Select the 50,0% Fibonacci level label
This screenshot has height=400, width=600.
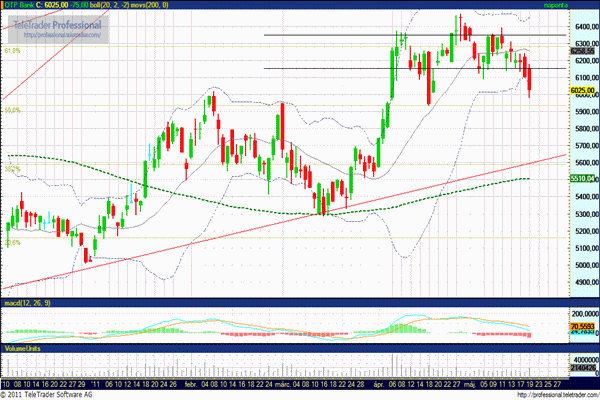12,111
